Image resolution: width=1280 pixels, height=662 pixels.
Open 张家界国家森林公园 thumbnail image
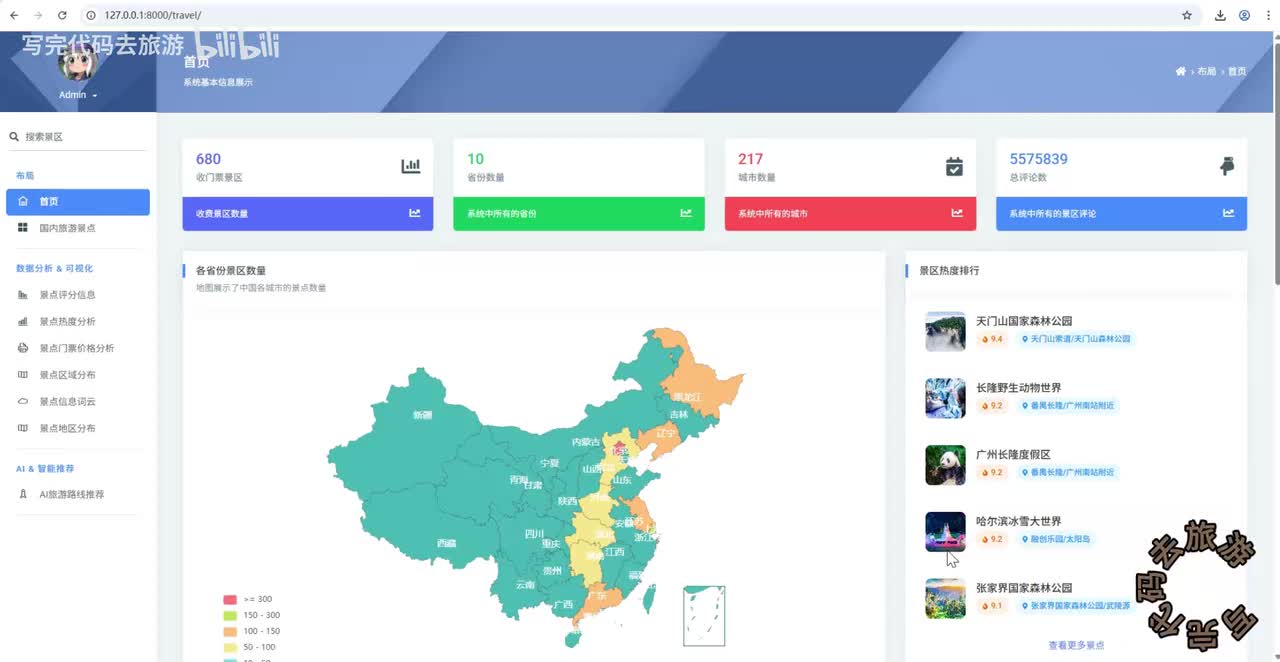tap(945, 598)
